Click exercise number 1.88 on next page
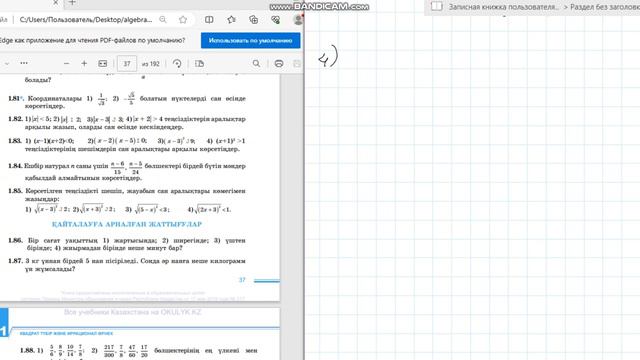 (27, 350)
